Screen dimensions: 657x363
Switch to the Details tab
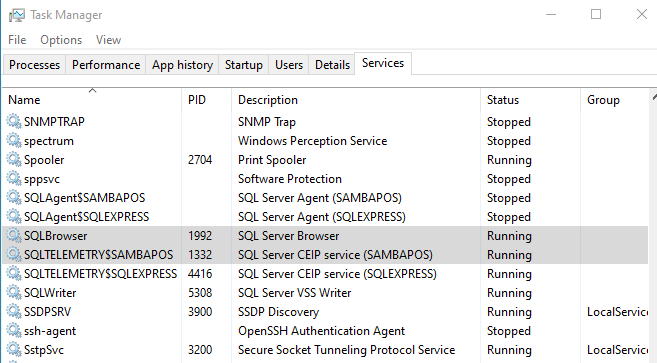pyautogui.click(x=332, y=65)
